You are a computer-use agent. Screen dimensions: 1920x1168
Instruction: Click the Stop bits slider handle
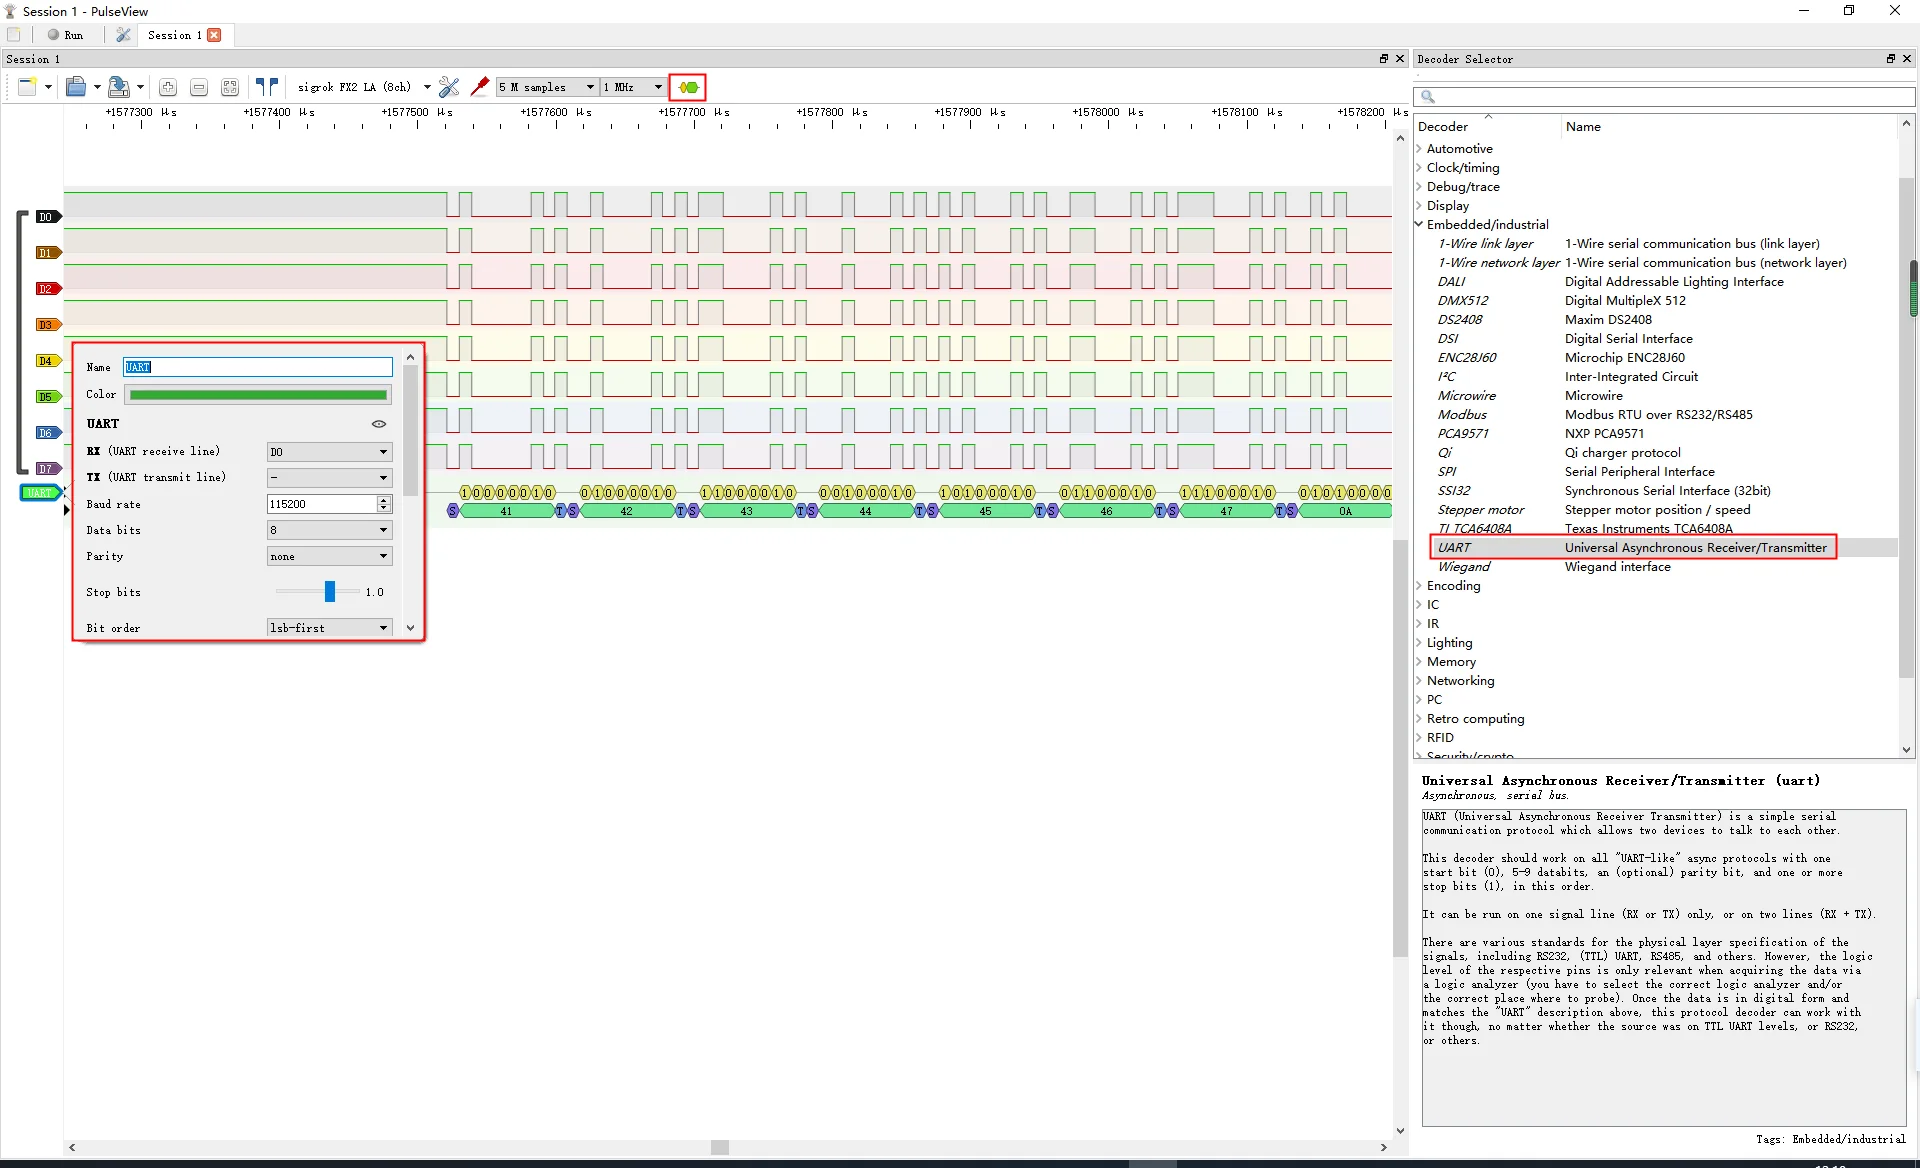coord(330,592)
